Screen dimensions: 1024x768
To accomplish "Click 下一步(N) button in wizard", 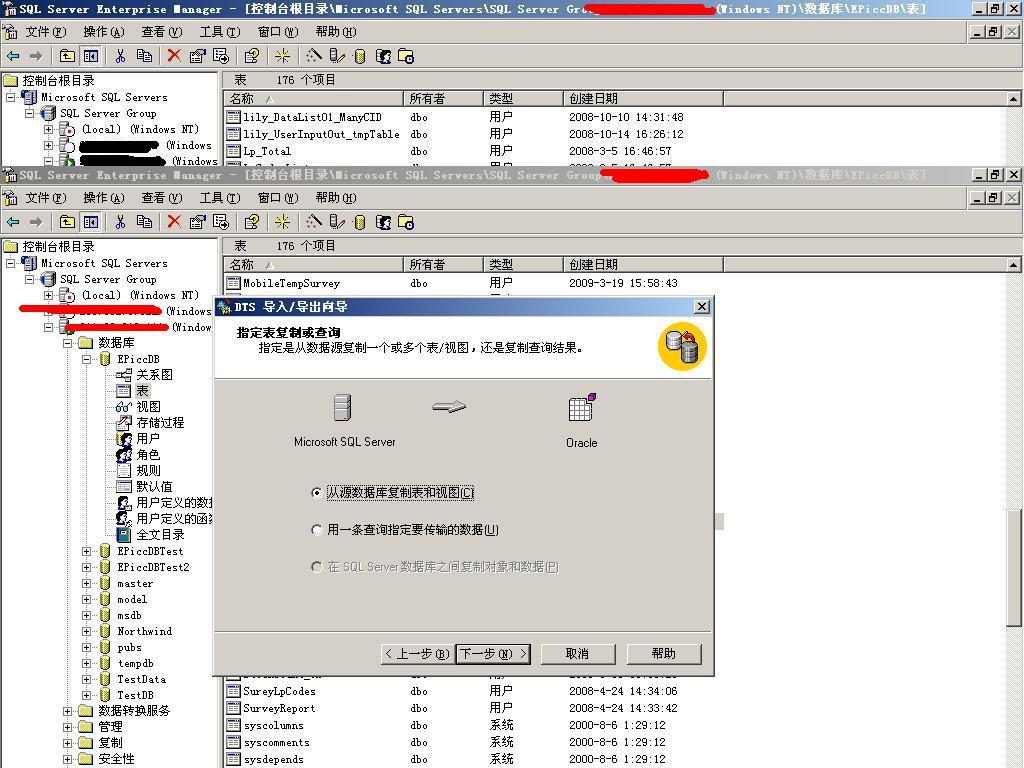I will coord(493,654).
